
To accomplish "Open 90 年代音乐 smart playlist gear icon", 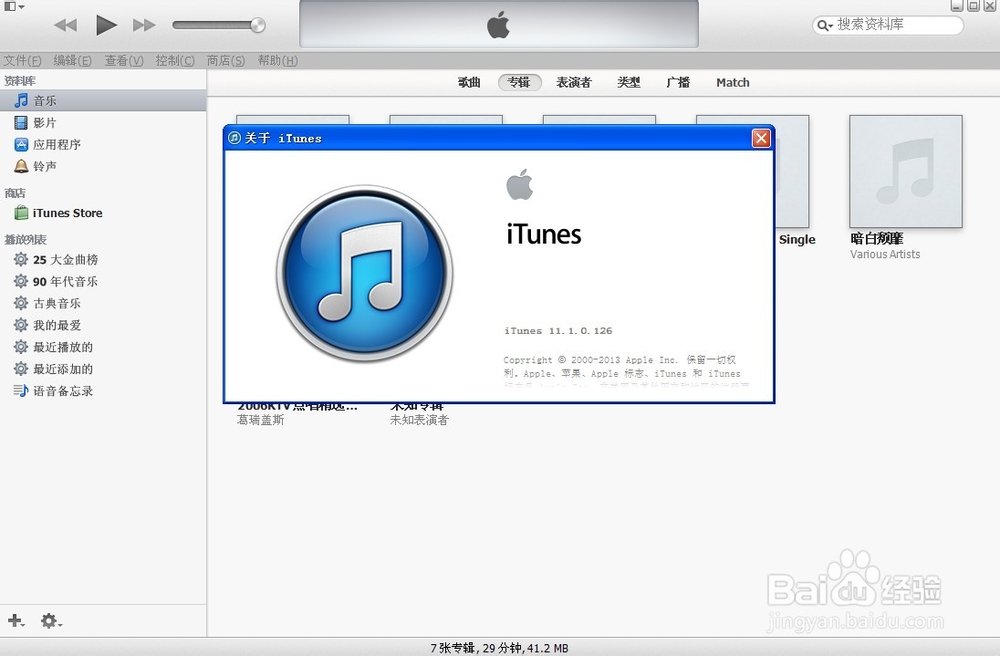I will [x=21, y=281].
